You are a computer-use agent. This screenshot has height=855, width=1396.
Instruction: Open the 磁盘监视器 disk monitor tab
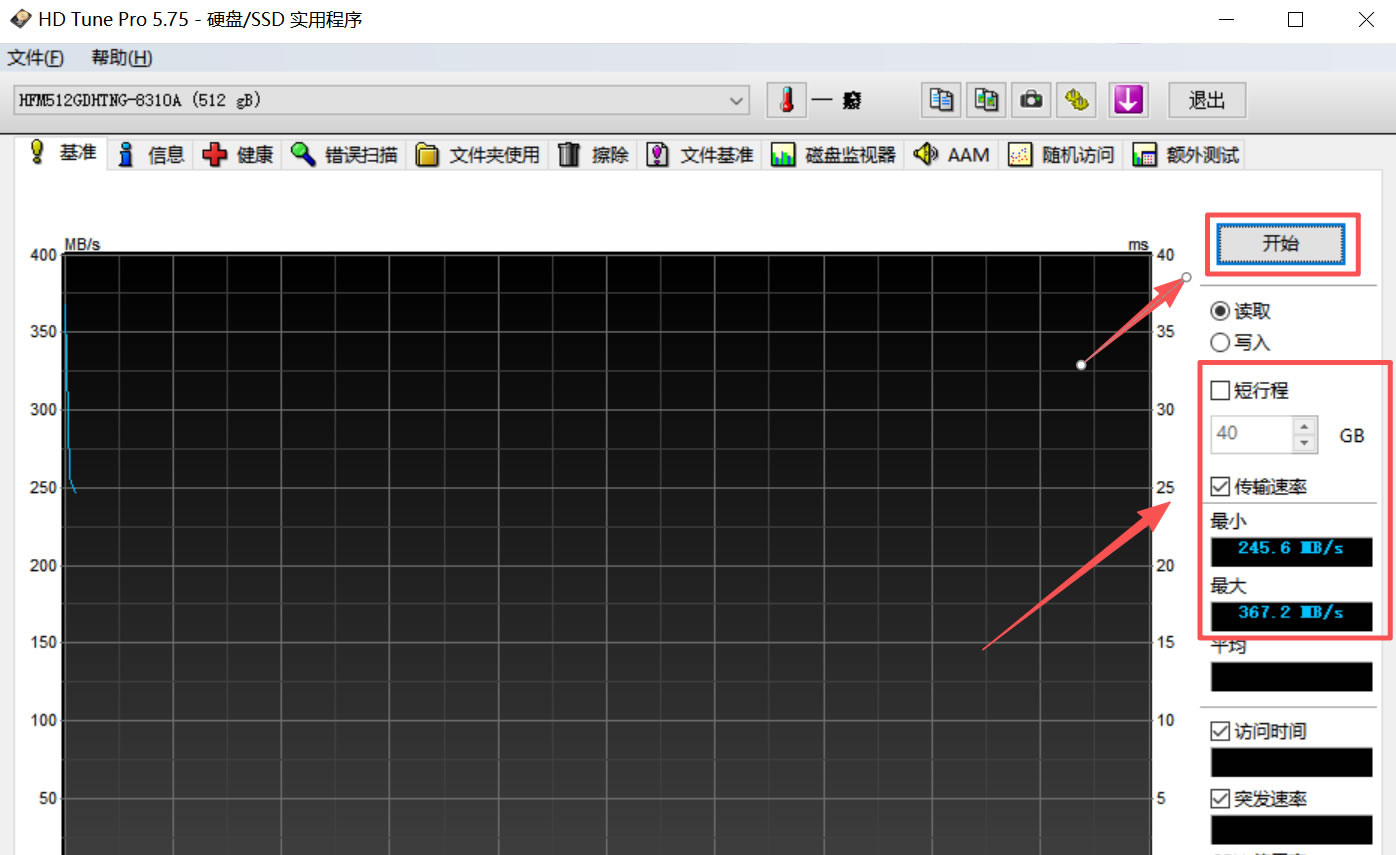[834, 155]
